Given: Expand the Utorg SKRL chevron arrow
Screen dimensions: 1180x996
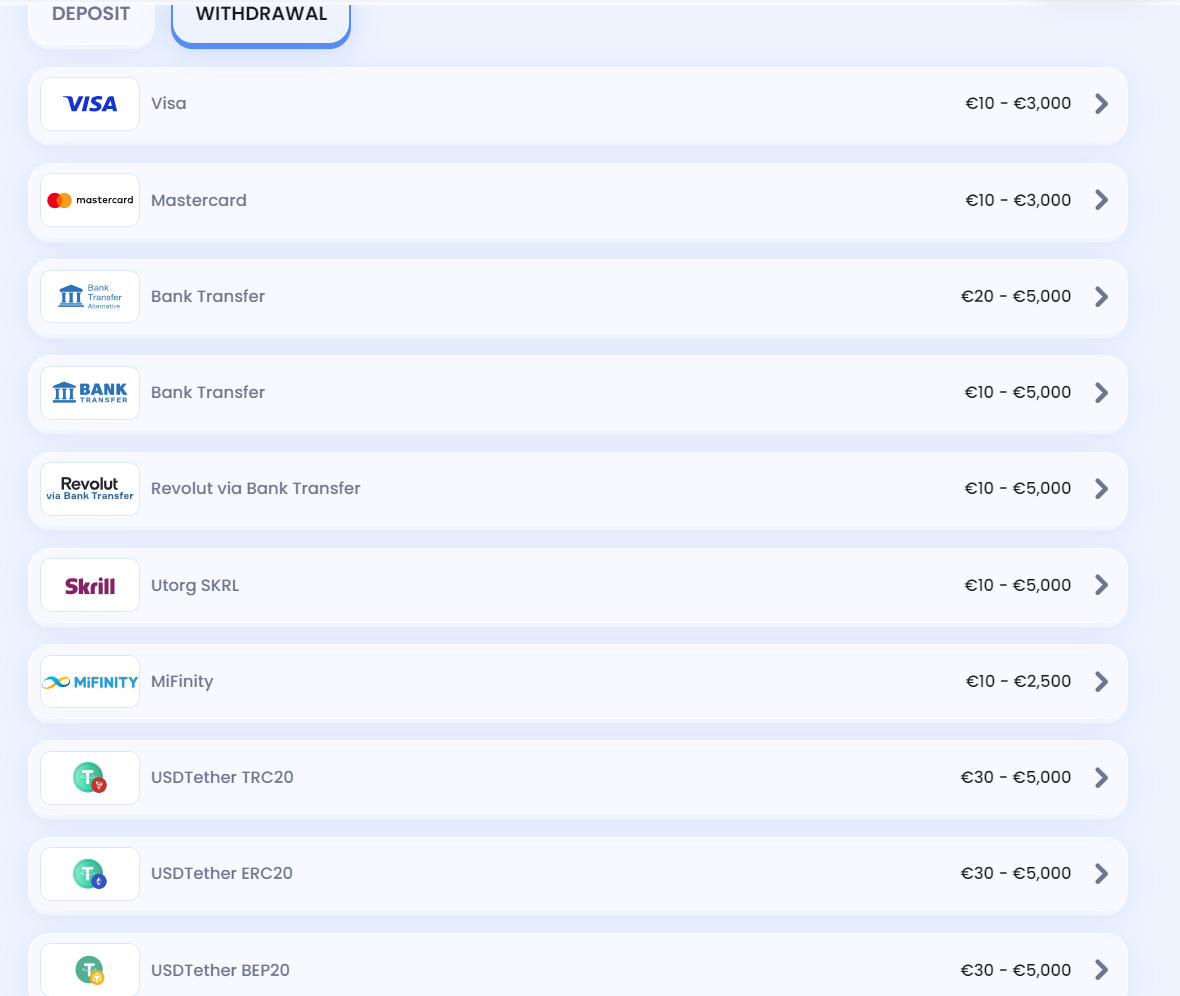Looking at the screenshot, I should point(1101,585).
